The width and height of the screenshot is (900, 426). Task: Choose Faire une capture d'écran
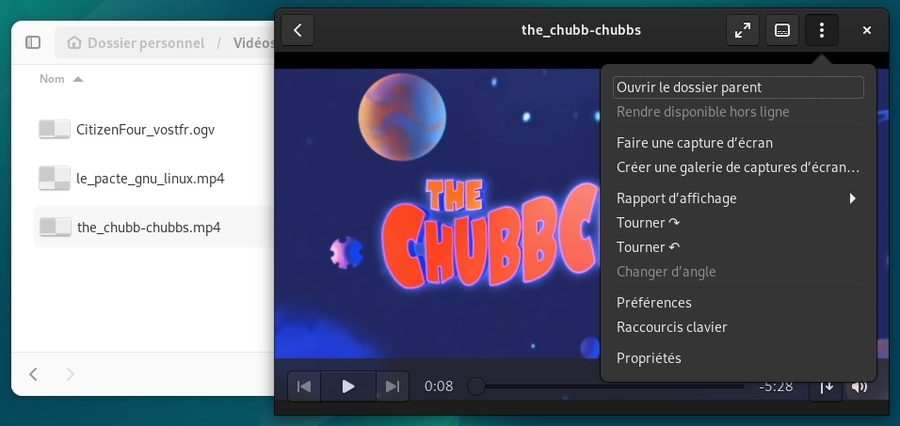click(x=738, y=143)
